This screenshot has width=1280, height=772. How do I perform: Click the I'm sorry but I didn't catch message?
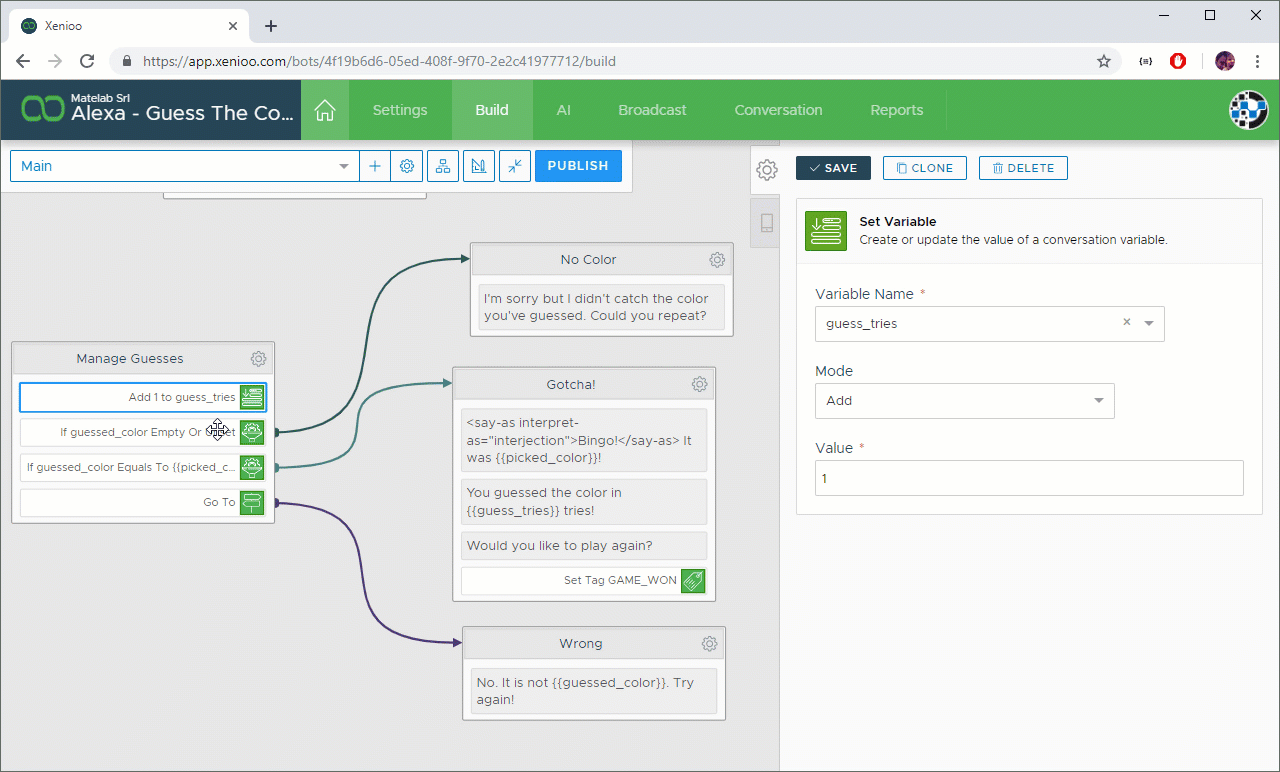(602, 307)
